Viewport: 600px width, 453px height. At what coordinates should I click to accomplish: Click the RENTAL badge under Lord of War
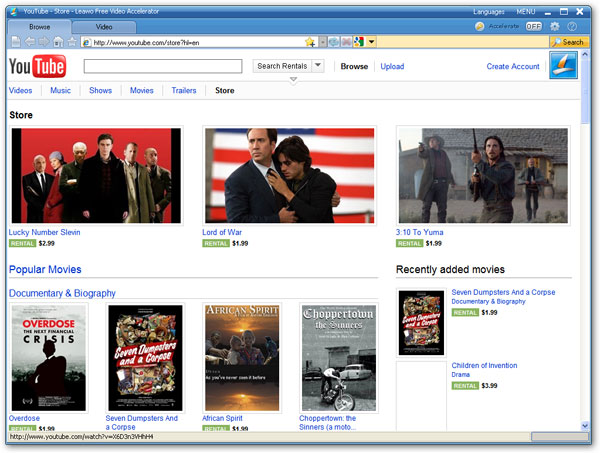216,243
